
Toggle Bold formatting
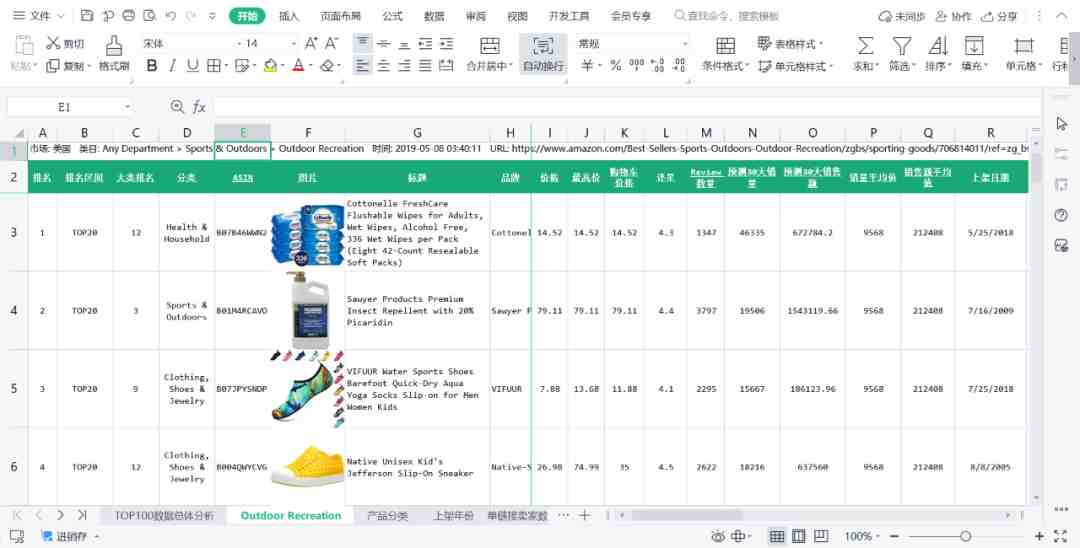point(152,66)
